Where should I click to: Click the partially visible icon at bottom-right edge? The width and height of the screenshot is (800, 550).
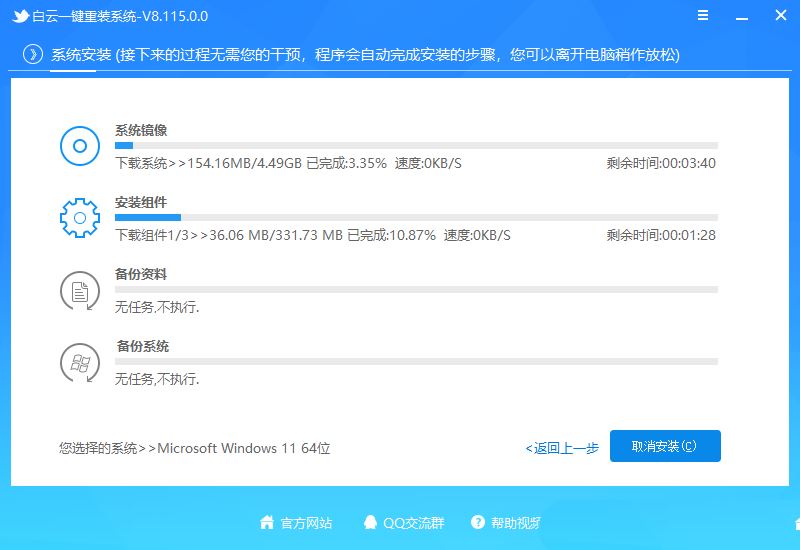797,523
